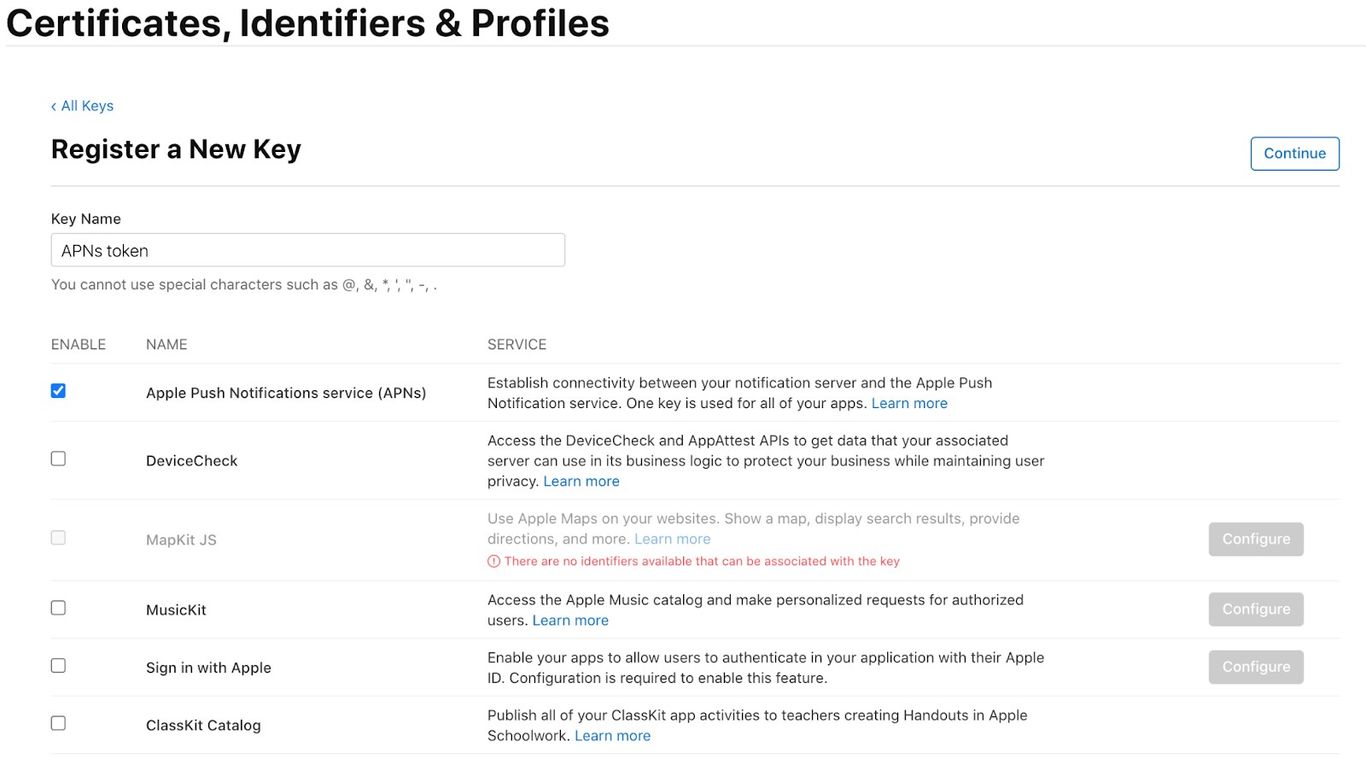
Task: Open Learn more link for APNs
Action: pos(909,403)
